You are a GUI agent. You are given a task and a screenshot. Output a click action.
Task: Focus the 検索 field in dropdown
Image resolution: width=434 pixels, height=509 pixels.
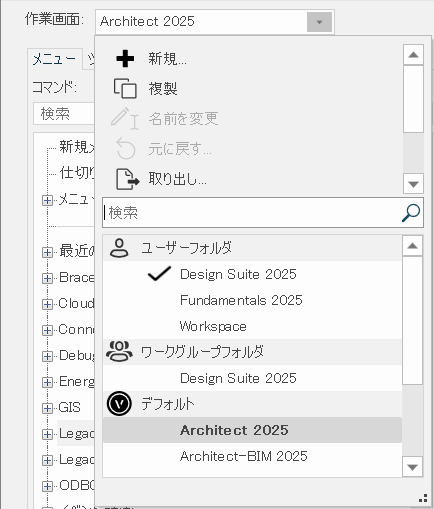pyautogui.click(x=251, y=213)
